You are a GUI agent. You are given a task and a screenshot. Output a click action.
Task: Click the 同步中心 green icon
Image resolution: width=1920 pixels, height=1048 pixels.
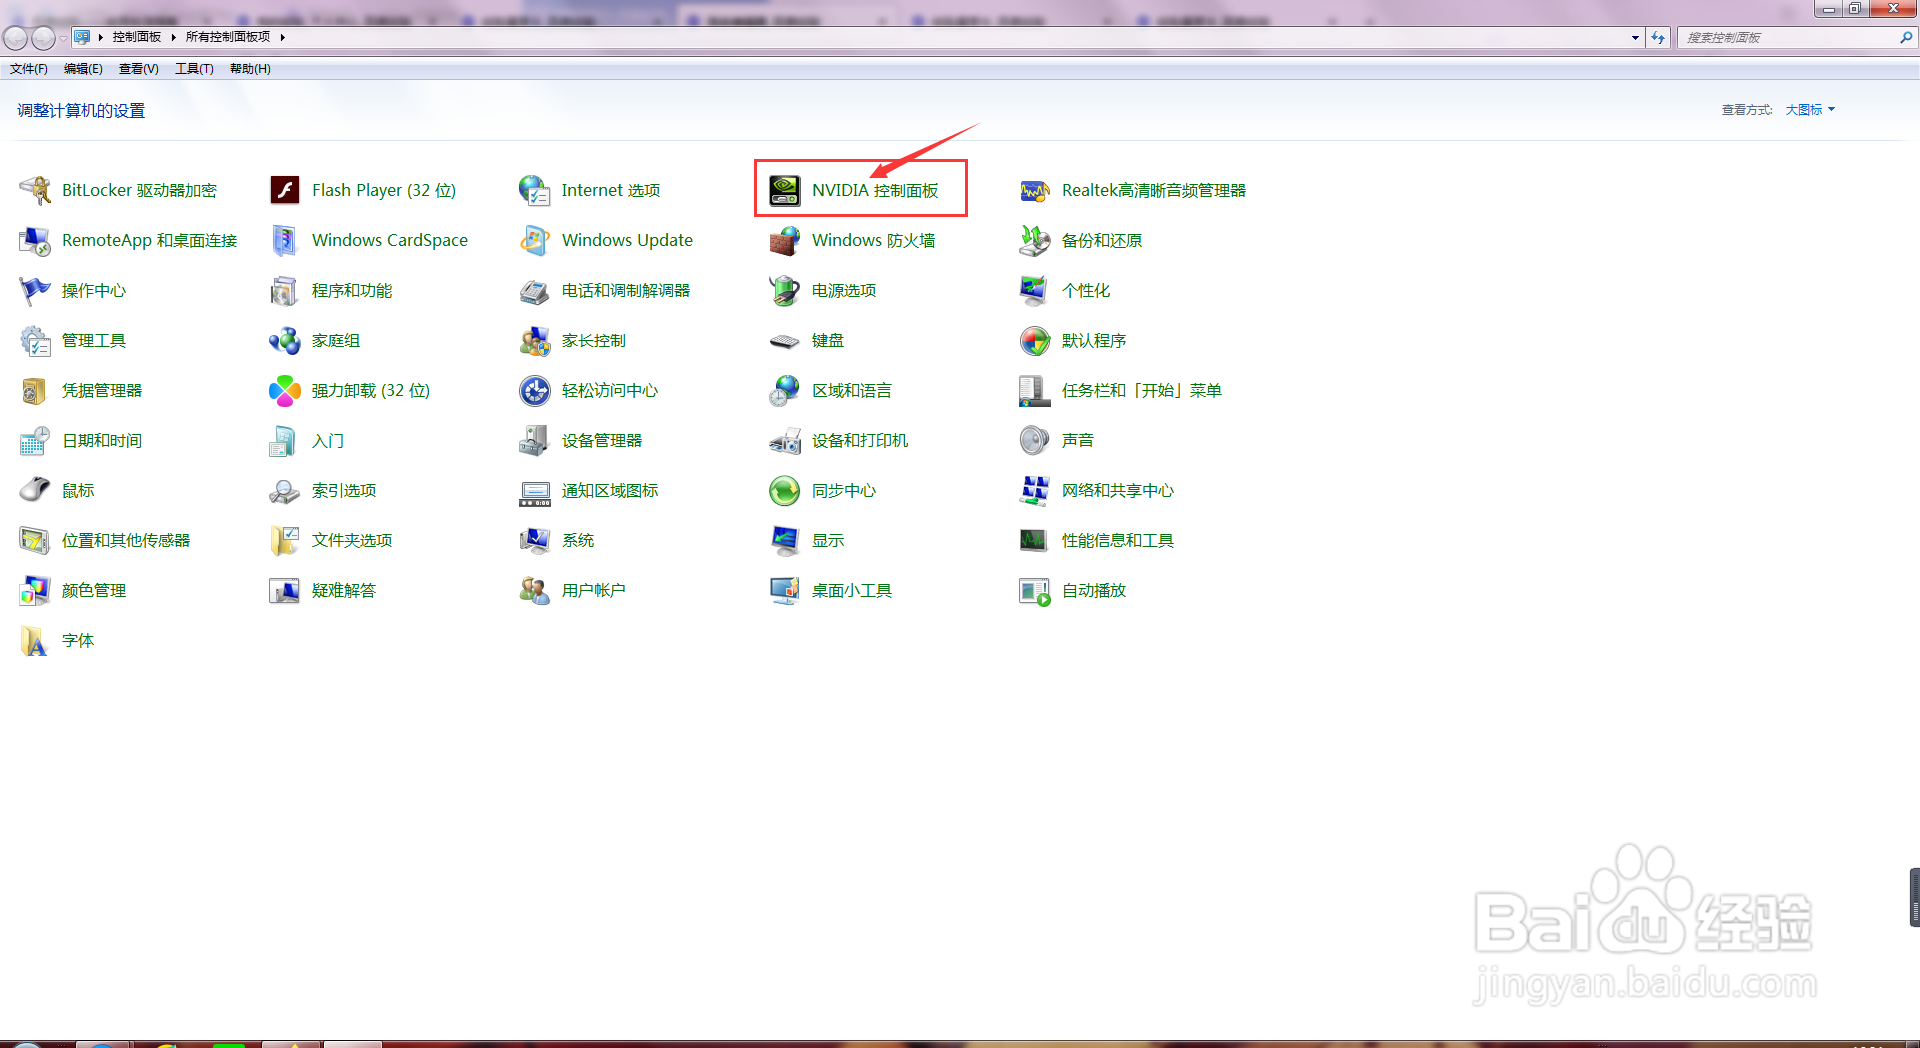click(x=785, y=490)
